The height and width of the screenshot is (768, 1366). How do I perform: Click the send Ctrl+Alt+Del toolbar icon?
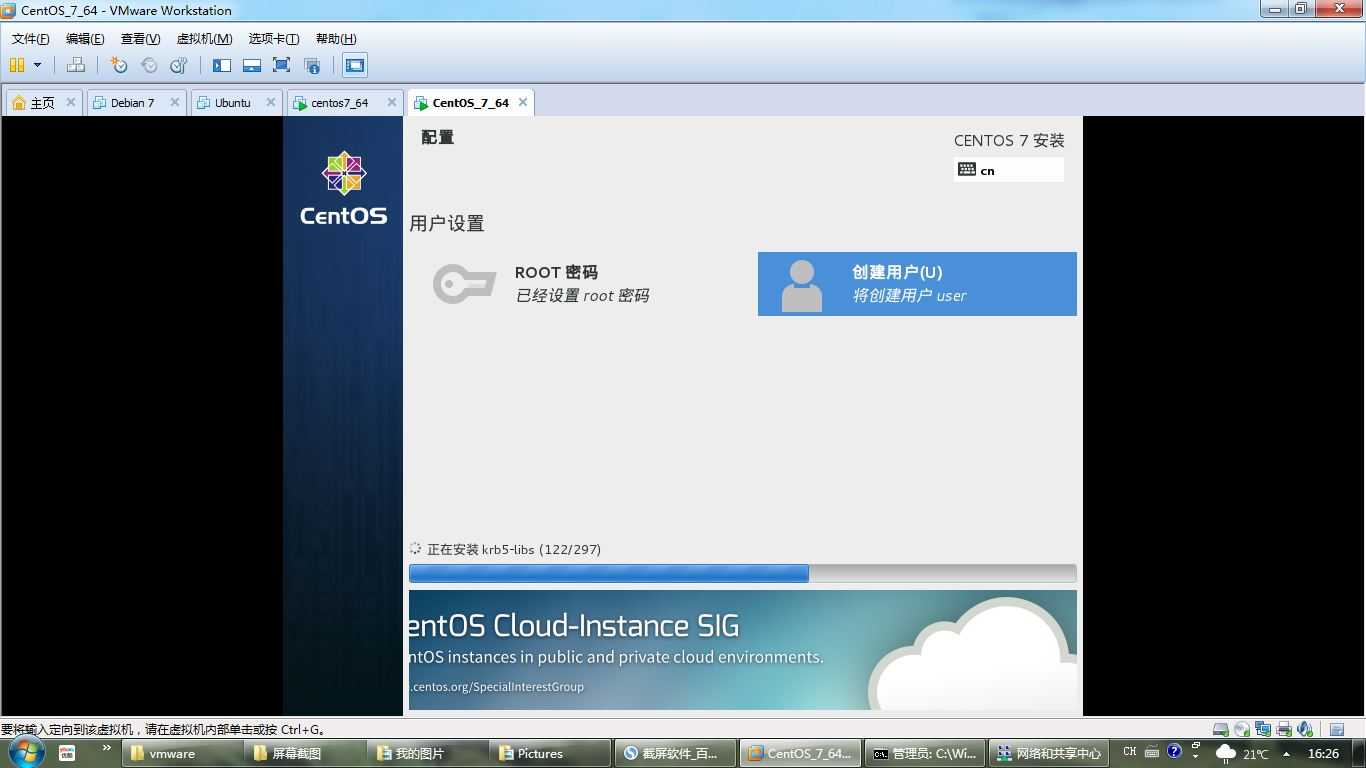(x=76, y=65)
